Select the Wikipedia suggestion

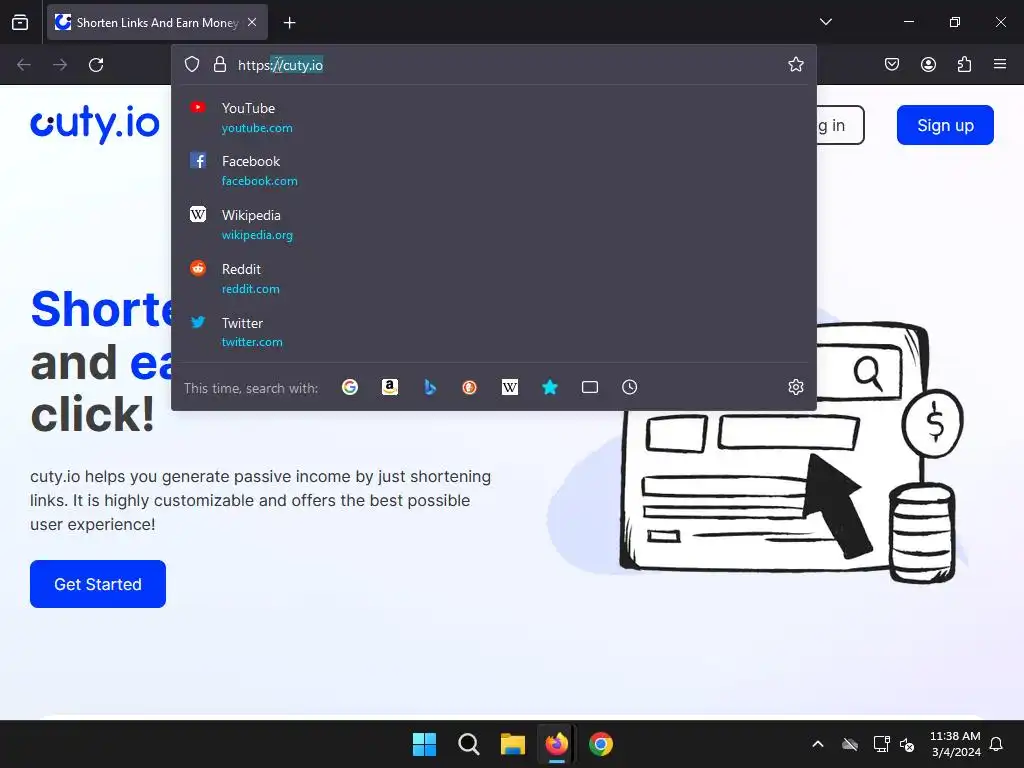tap(494, 224)
